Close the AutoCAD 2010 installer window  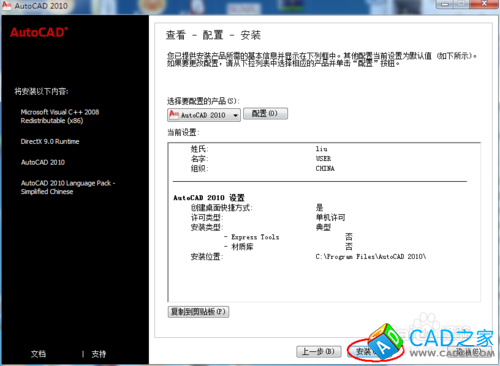484,4
